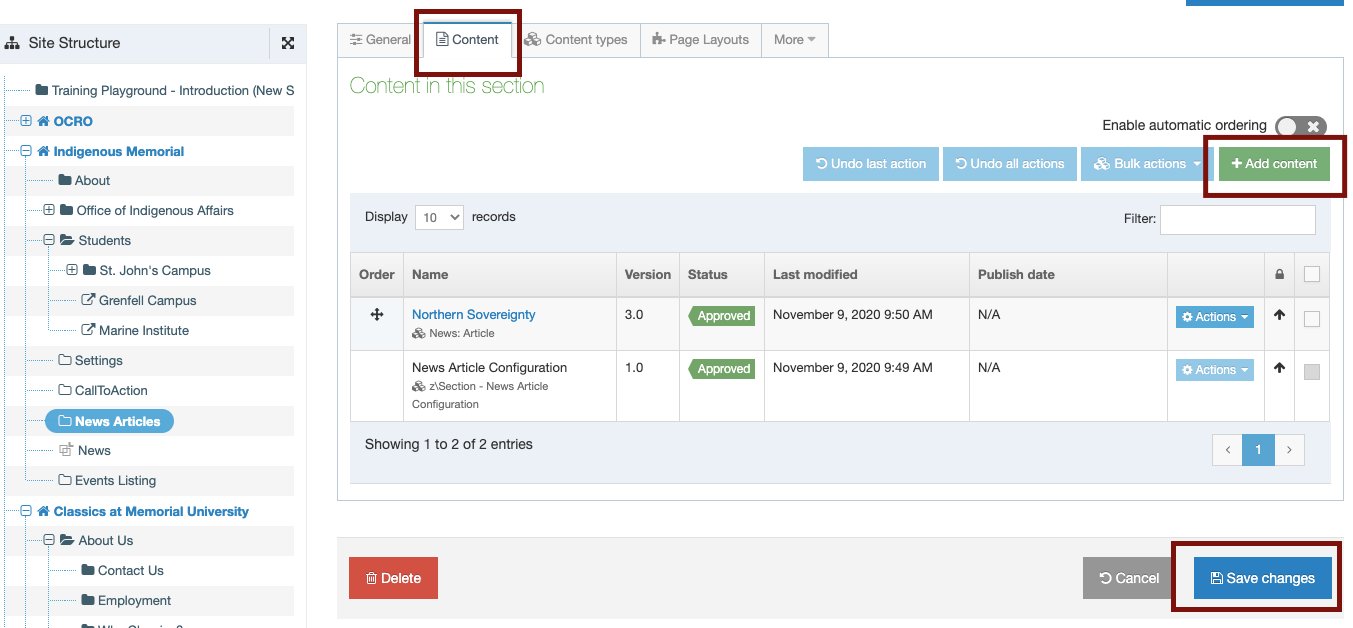
Task: Switch to the Content types tab
Action: point(576,40)
